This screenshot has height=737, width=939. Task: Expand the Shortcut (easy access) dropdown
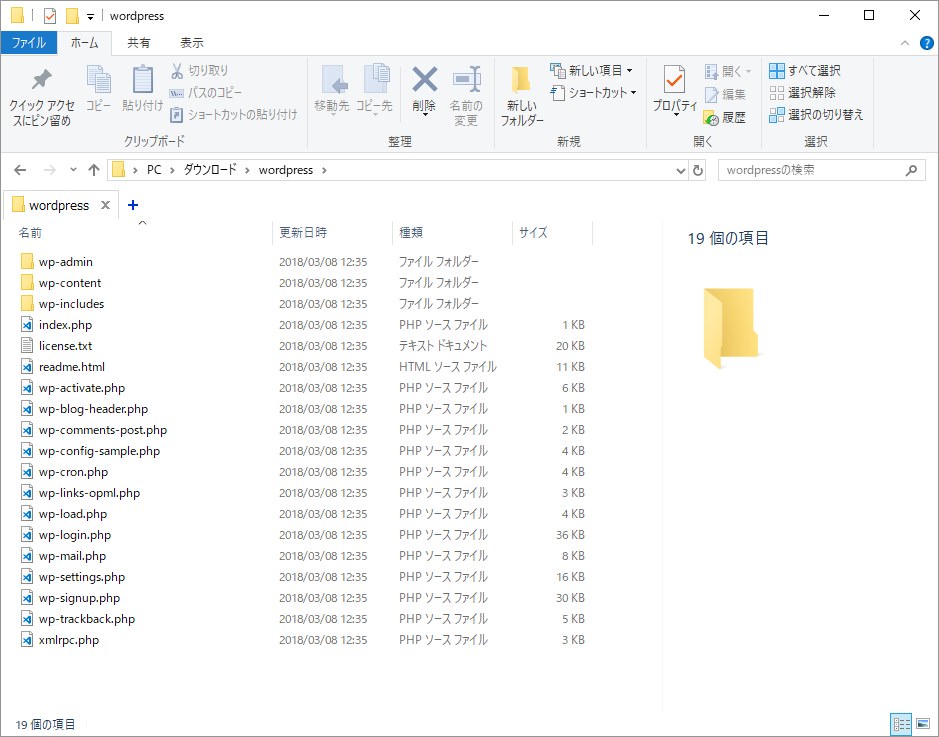(633, 93)
